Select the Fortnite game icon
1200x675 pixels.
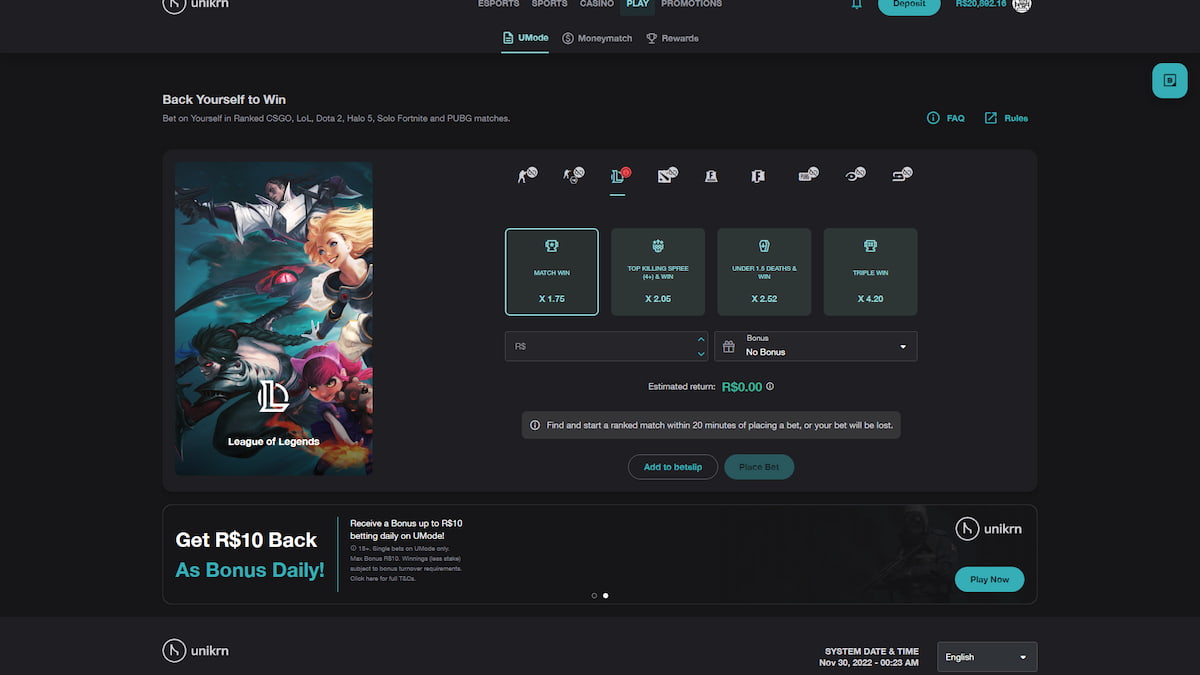pos(757,175)
